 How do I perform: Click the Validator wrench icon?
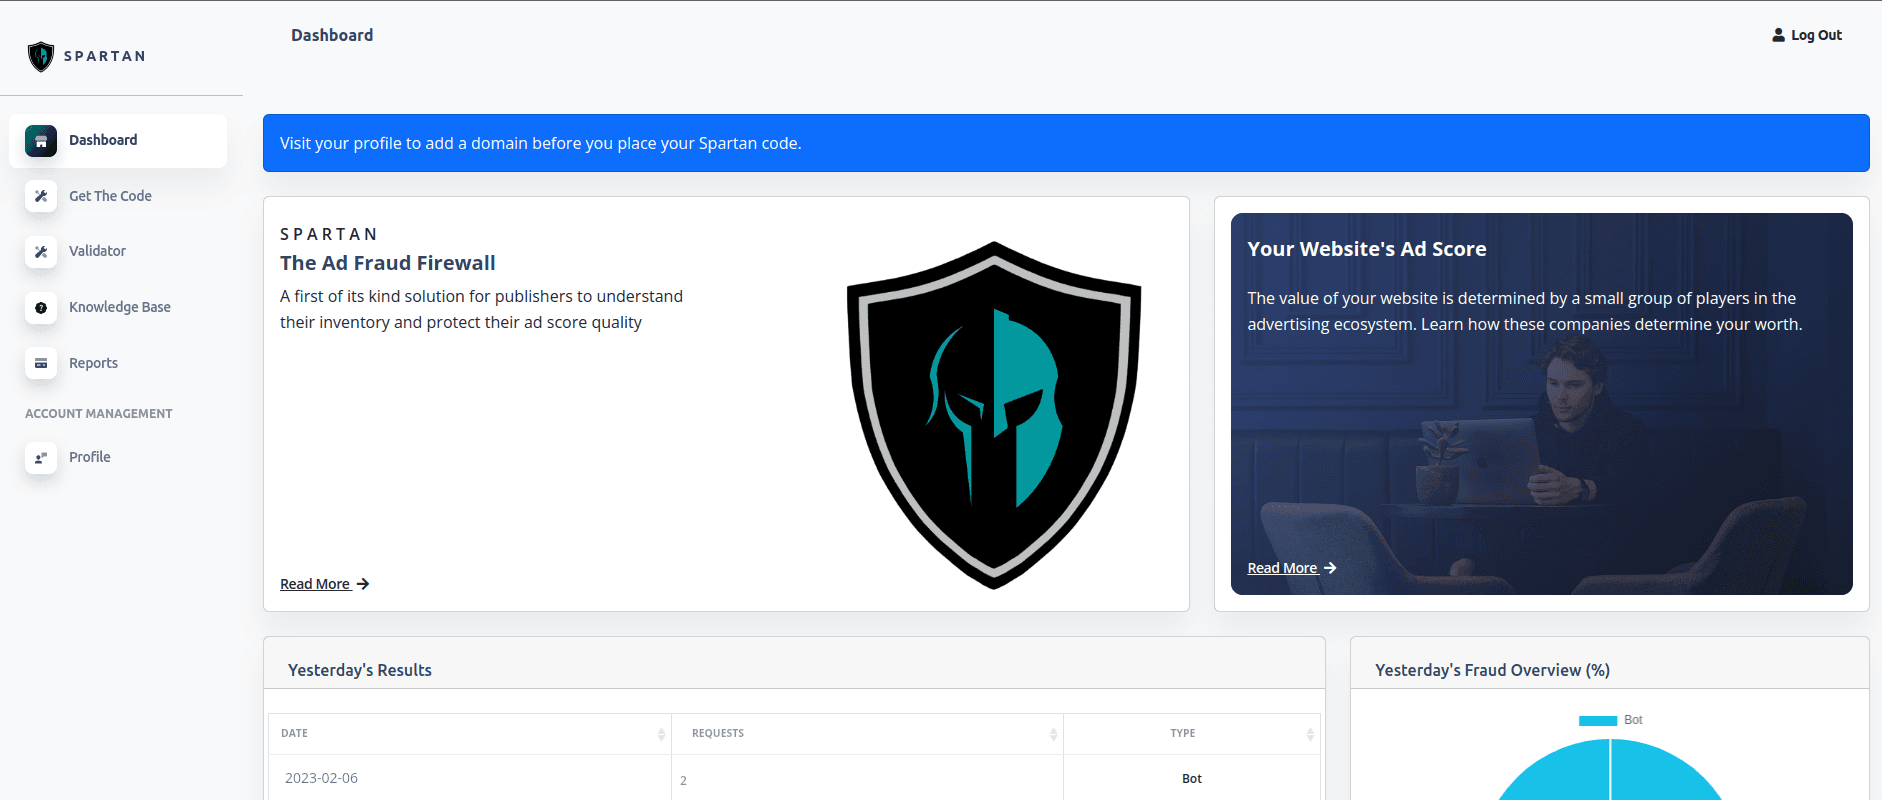coord(41,252)
